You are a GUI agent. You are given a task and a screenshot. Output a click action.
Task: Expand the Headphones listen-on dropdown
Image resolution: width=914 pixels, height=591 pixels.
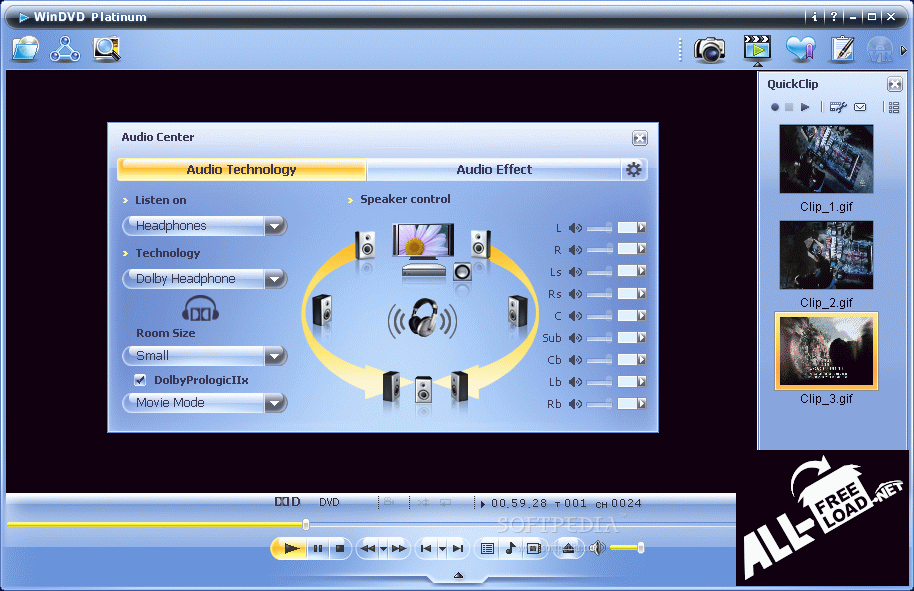[275, 226]
